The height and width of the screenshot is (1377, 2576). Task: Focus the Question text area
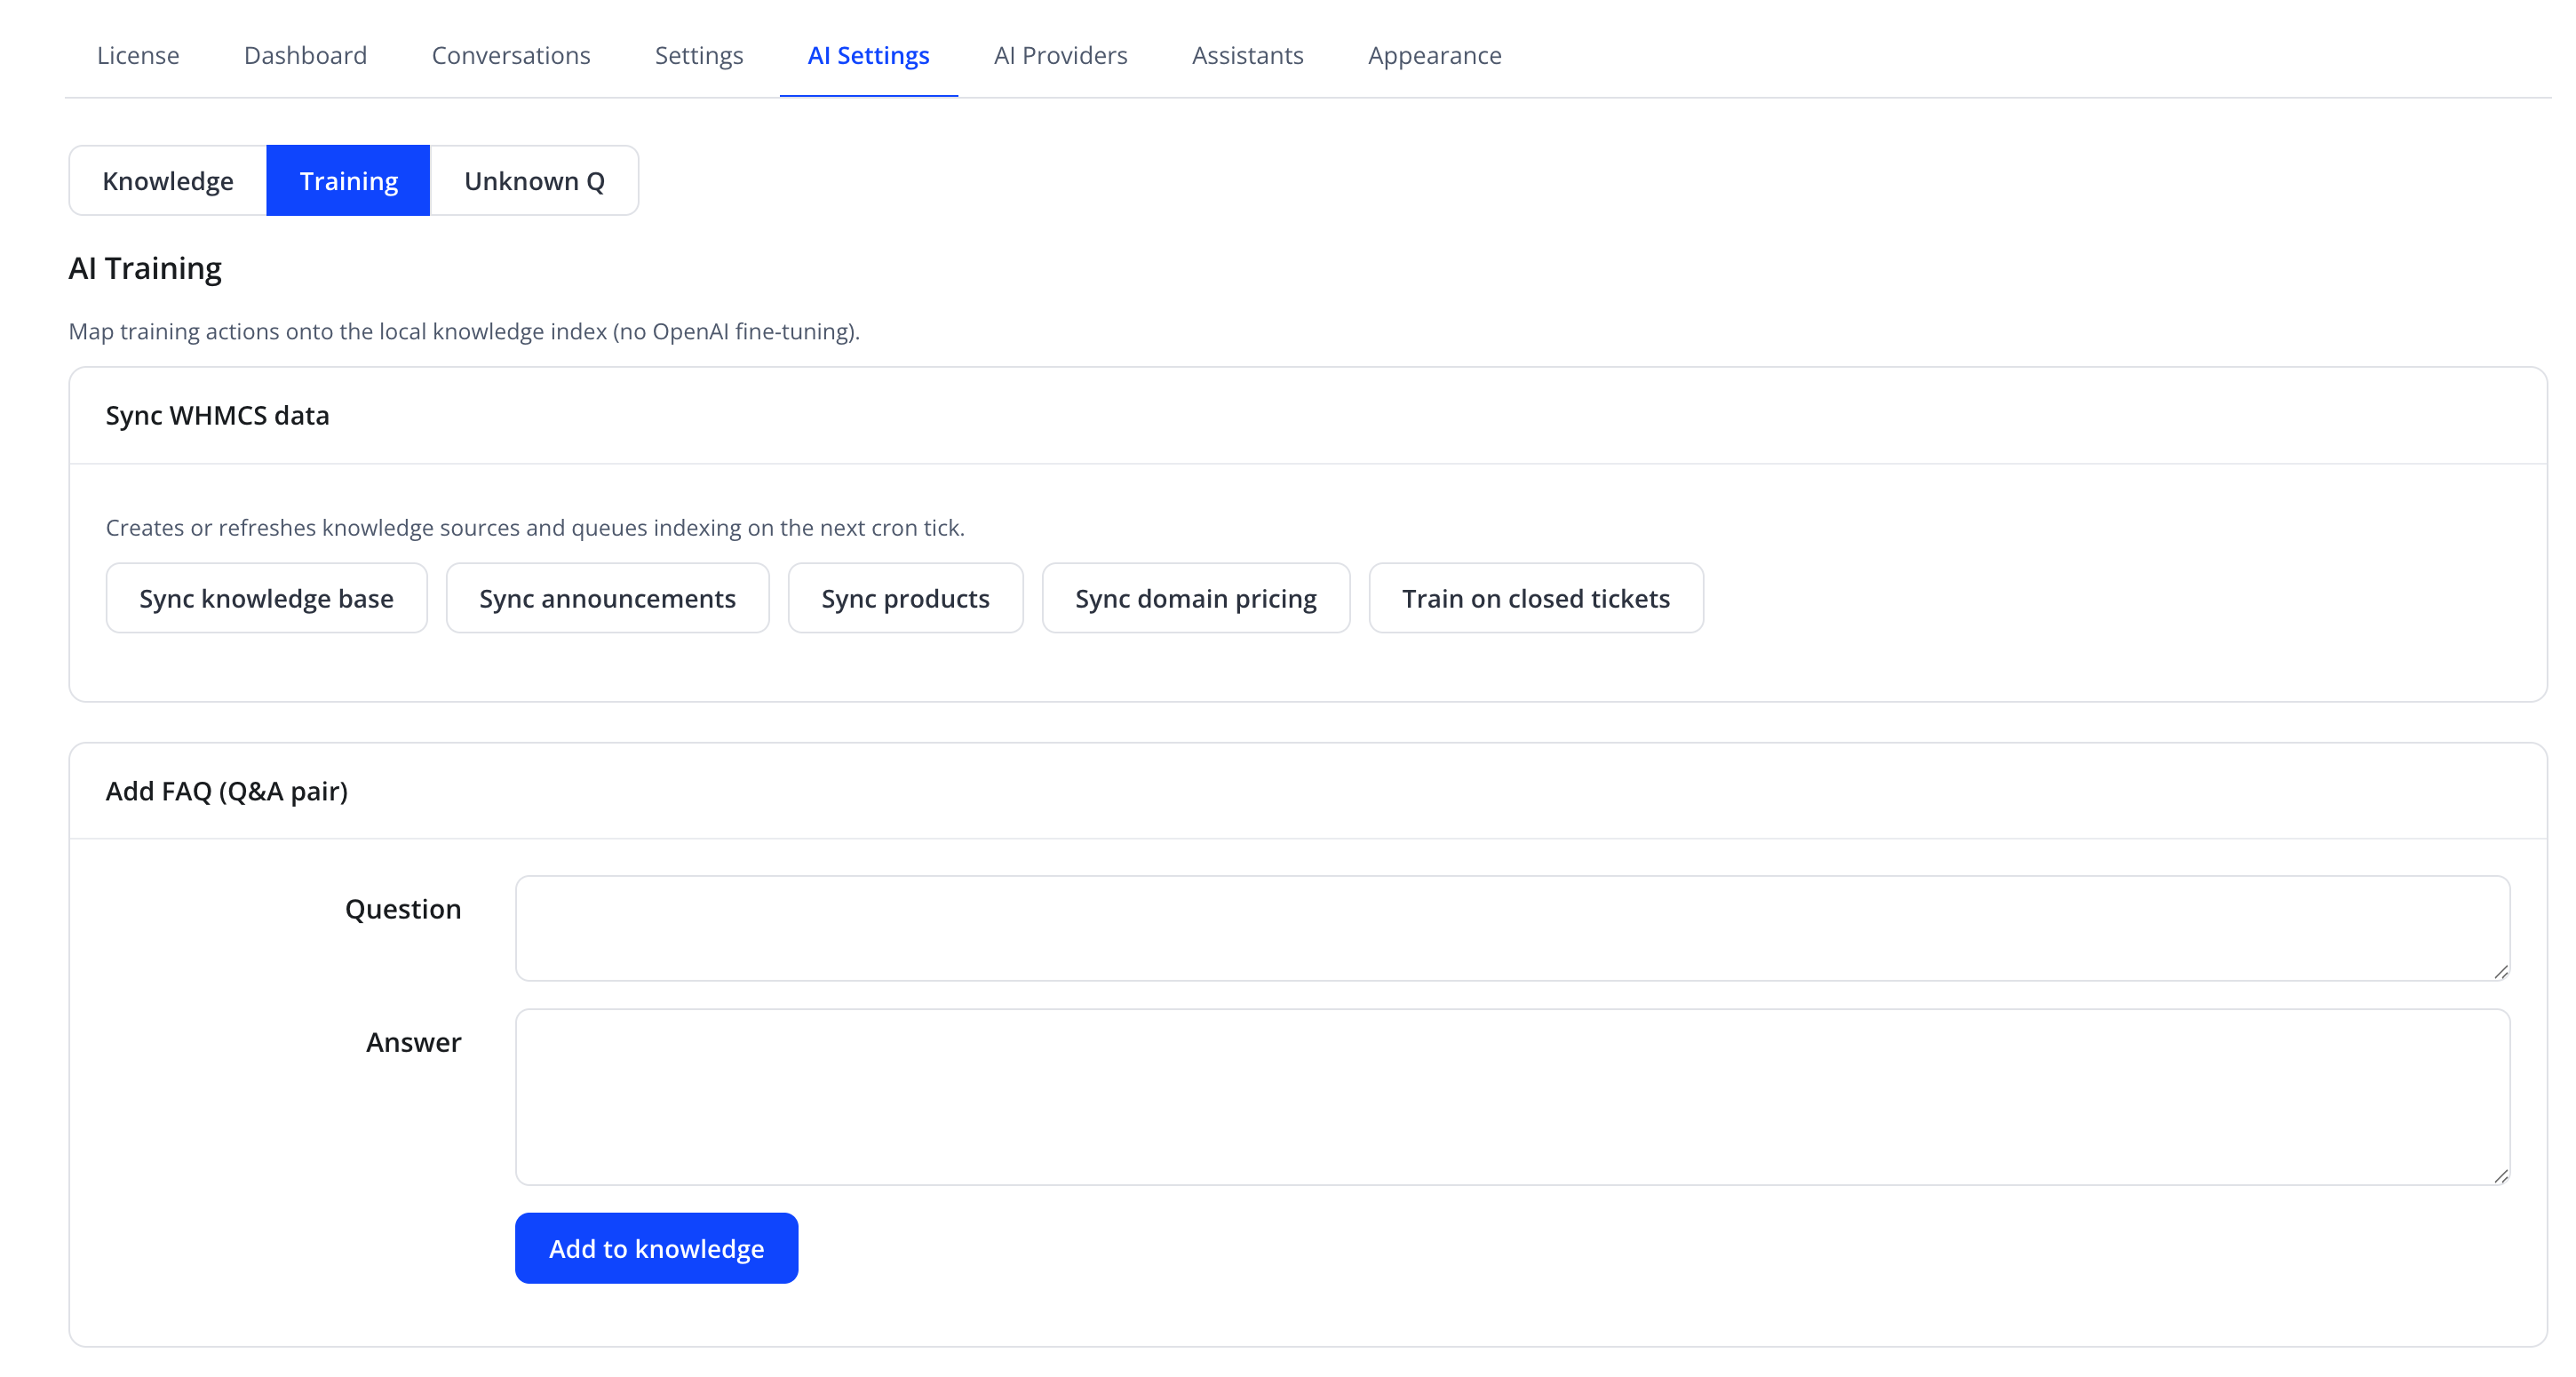point(1512,928)
